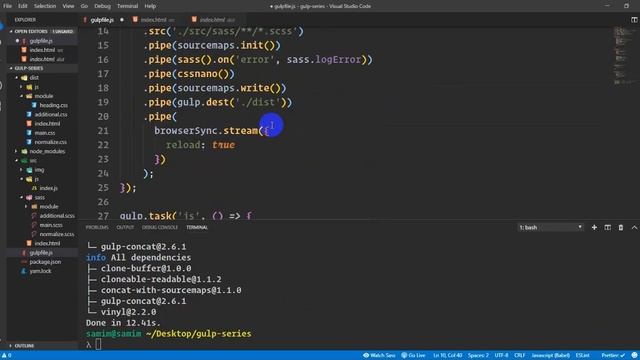Viewport: 640px width, 360px height.
Task: Collapse the Open Editors section
Action: tap(41, 31)
